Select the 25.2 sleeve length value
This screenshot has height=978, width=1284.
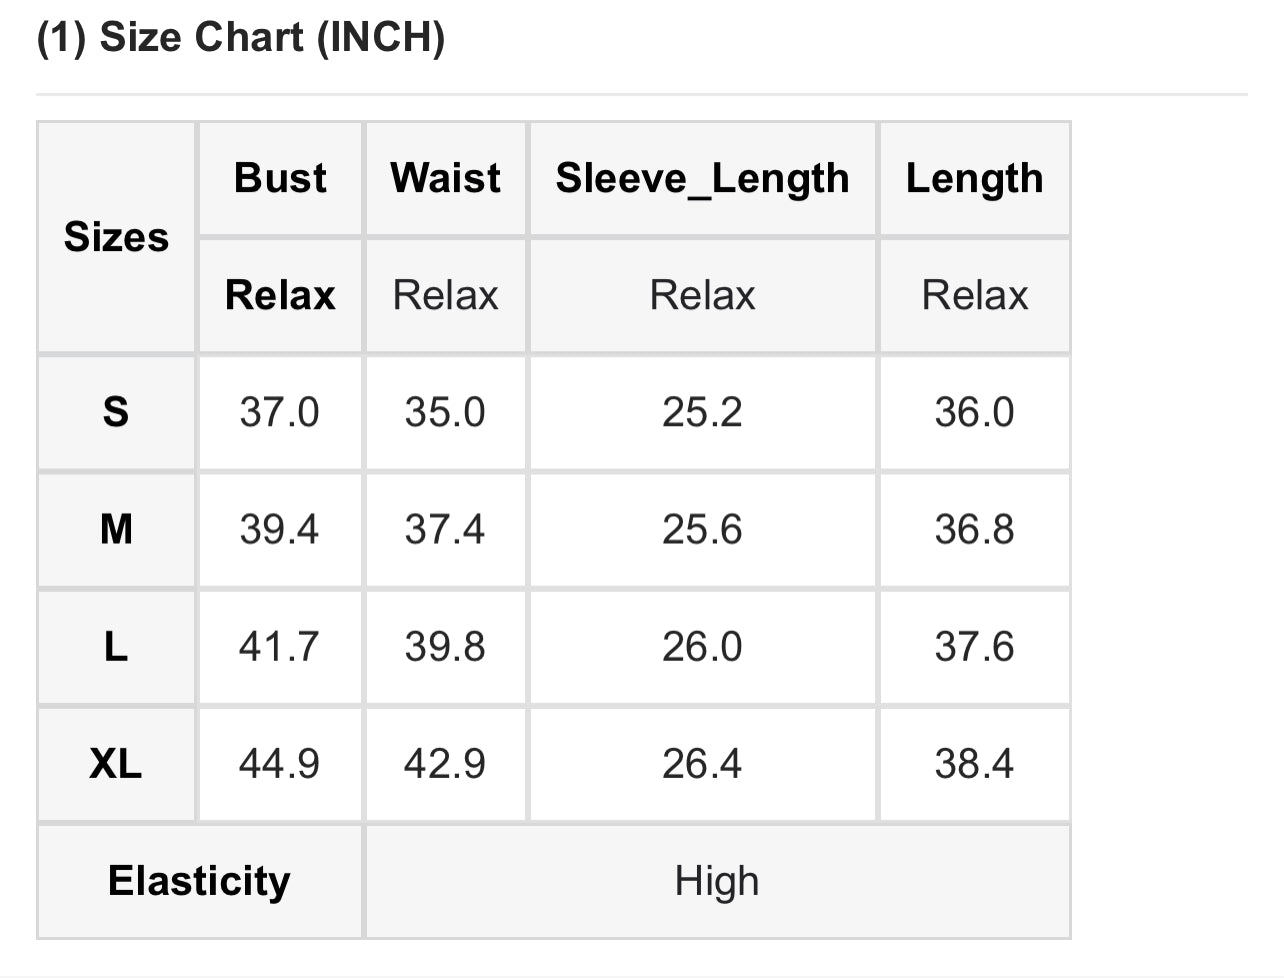[702, 412]
